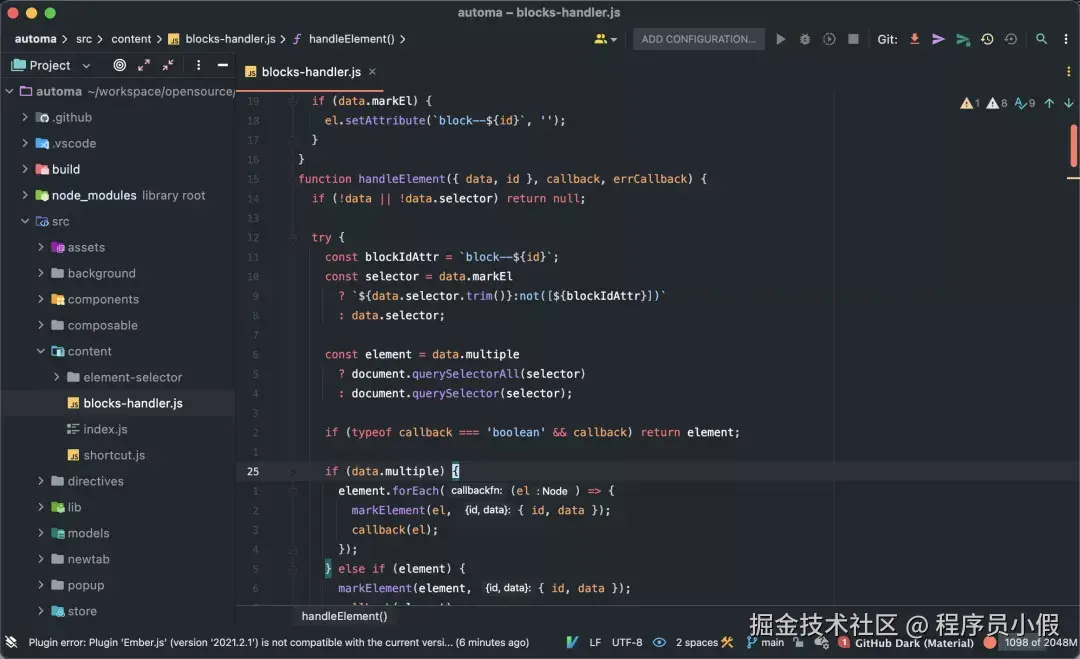Viewport: 1080px width, 659px height.
Task: Open Git branch main widget
Action: point(765,642)
